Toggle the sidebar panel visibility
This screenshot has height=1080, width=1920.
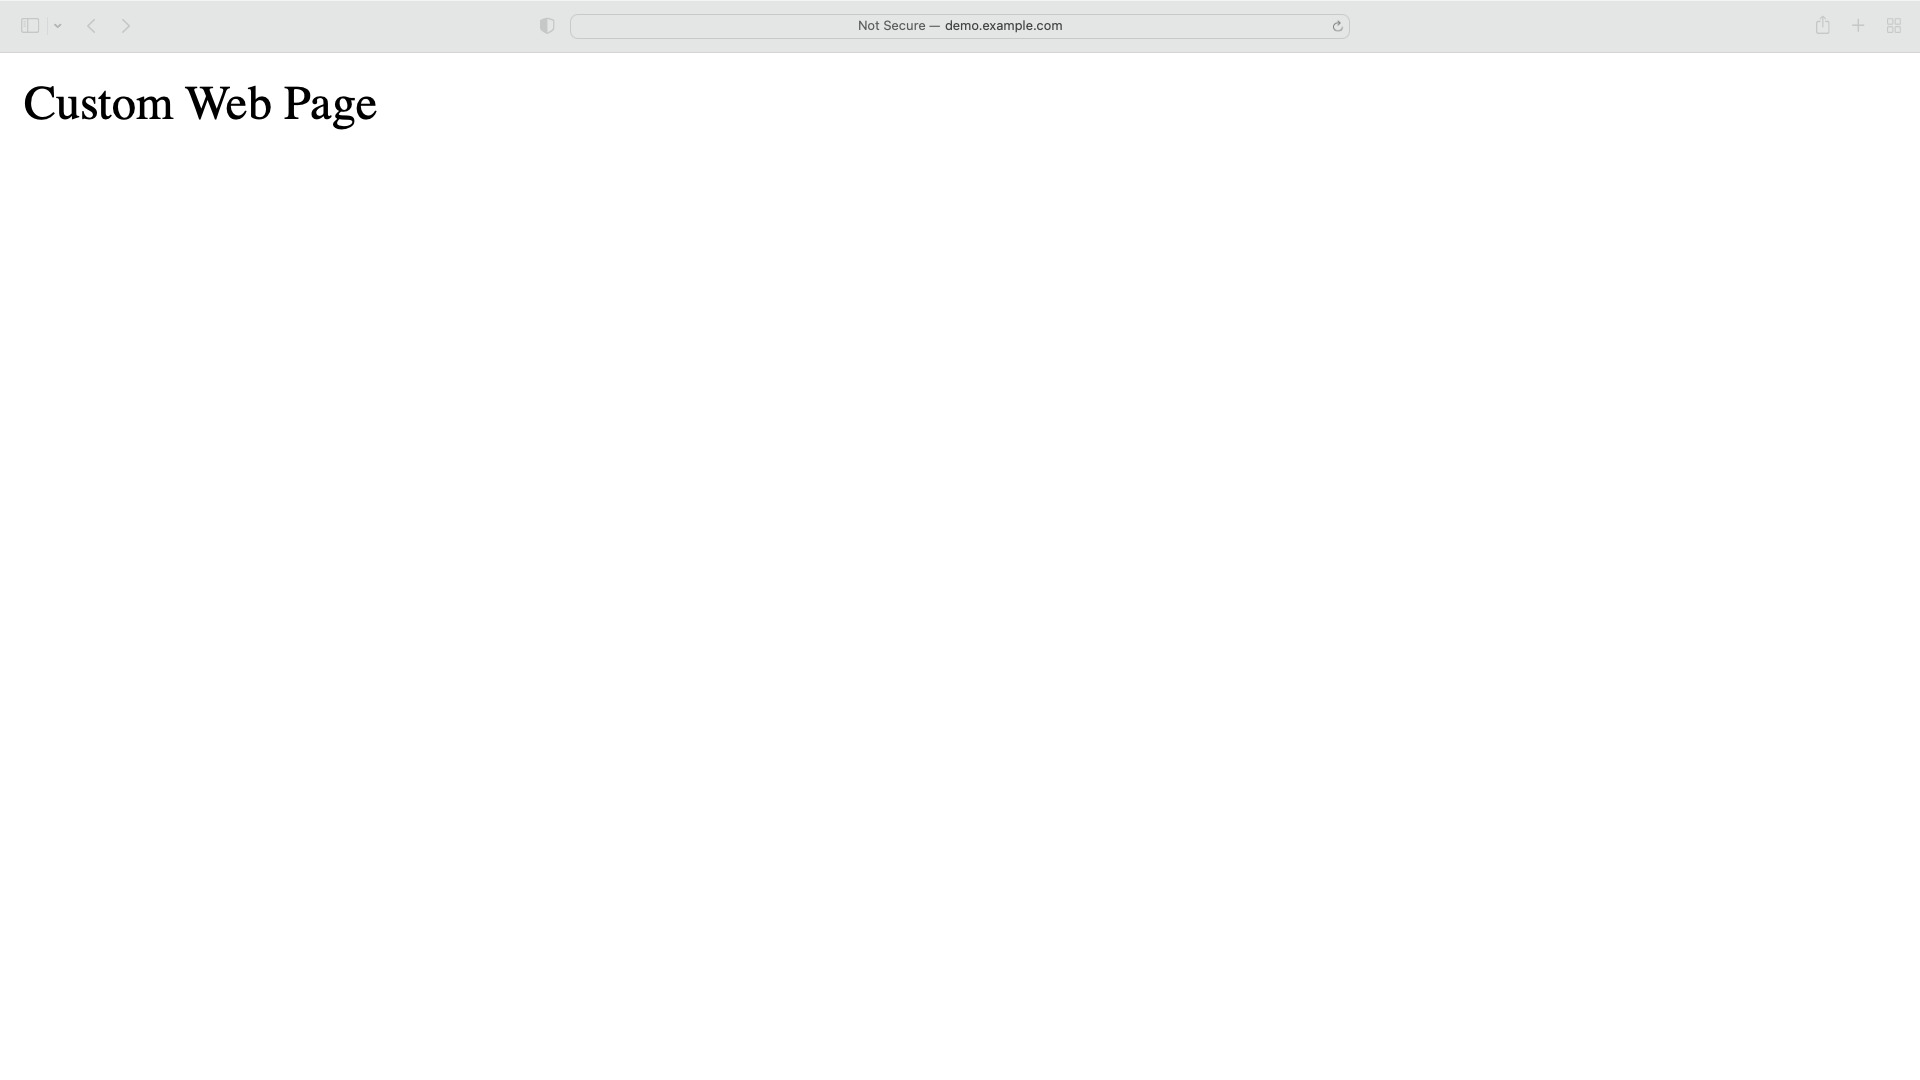tap(29, 25)
